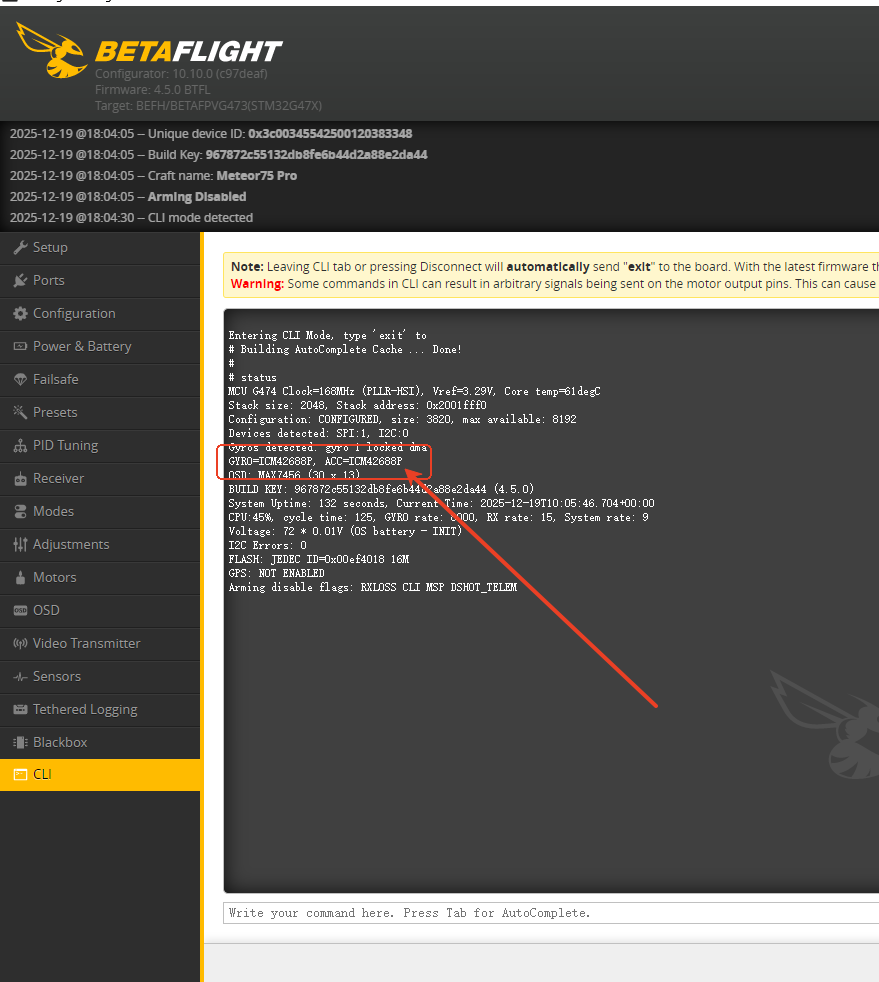Click the 'Arming Disabled' log entry
The width and height of the screenshot is (879, 982).
pos(128,197)
